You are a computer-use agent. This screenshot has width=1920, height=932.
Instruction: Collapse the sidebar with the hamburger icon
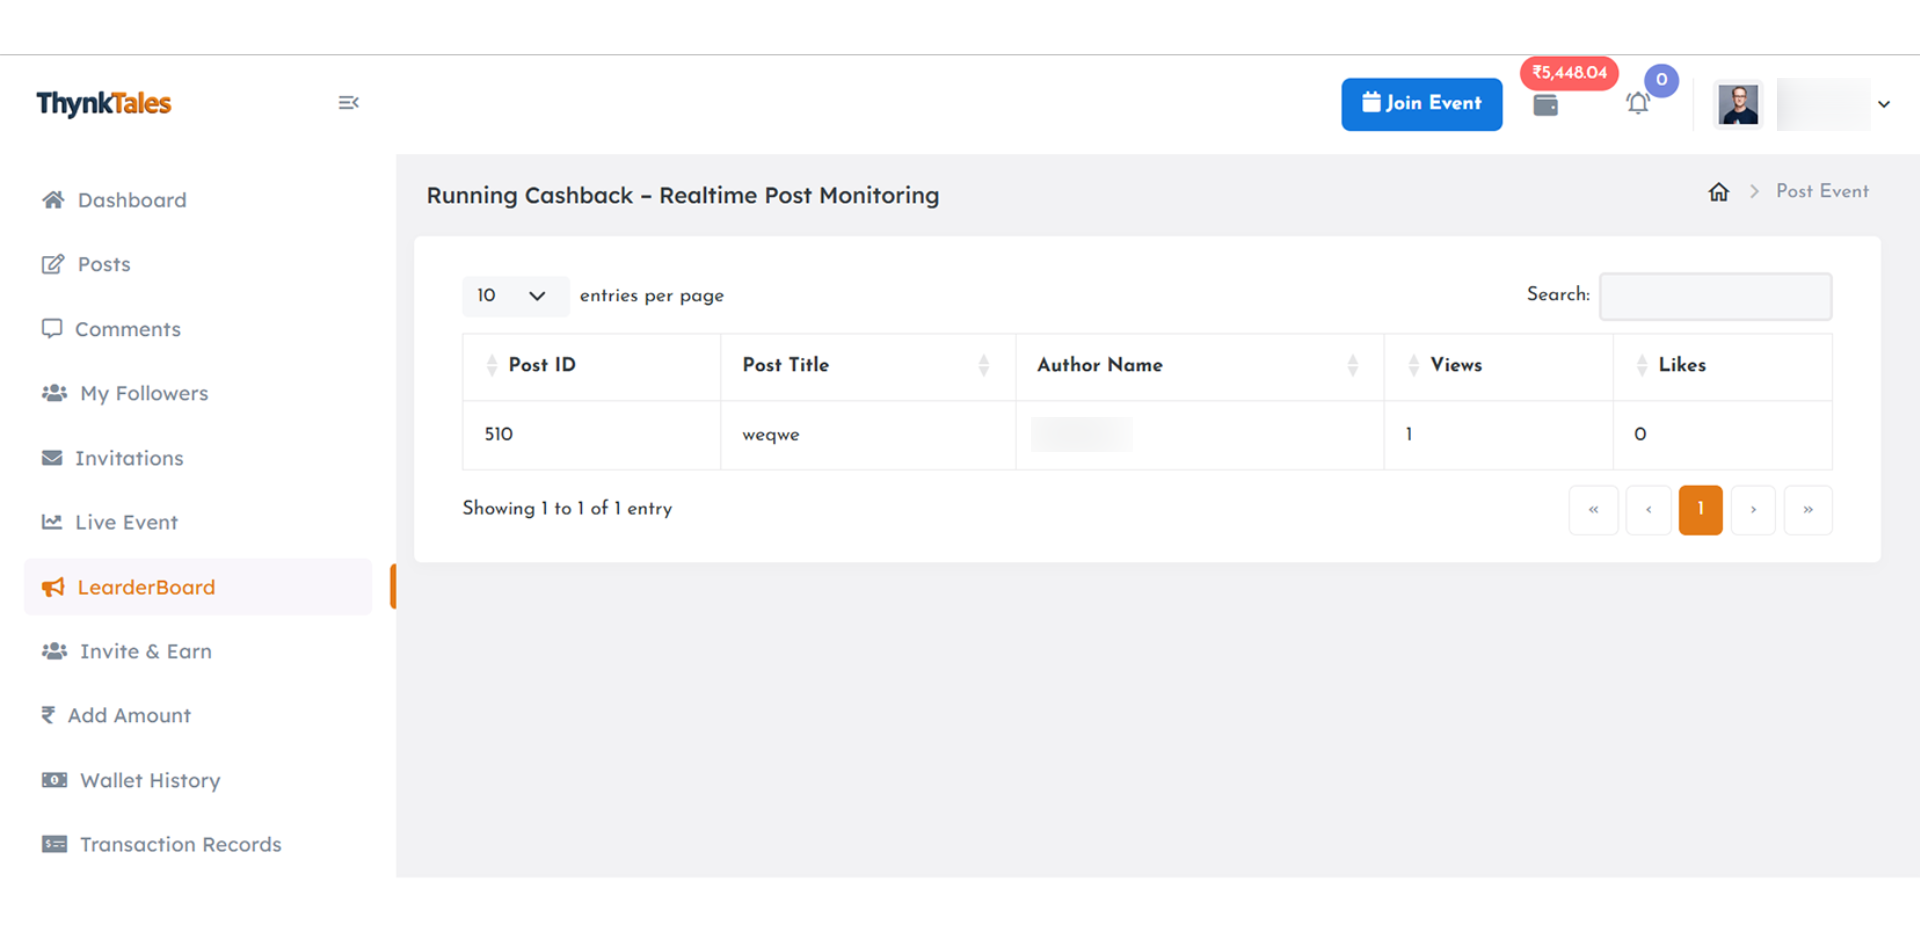[348, 103]
